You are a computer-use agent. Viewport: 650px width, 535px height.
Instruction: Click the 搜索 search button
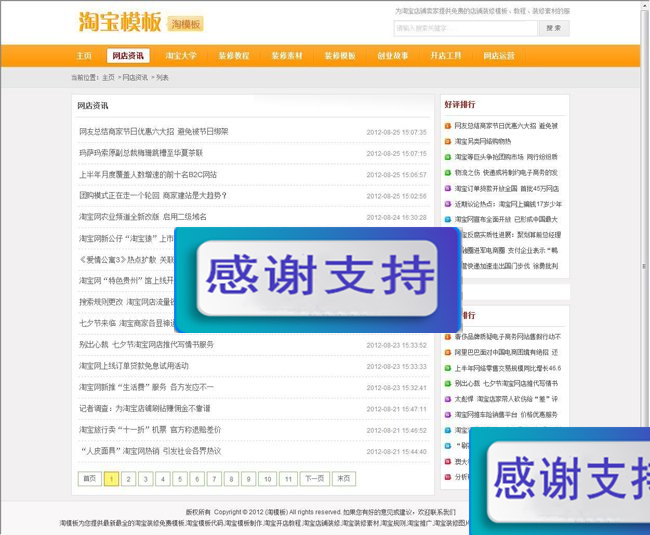[554, 28]
